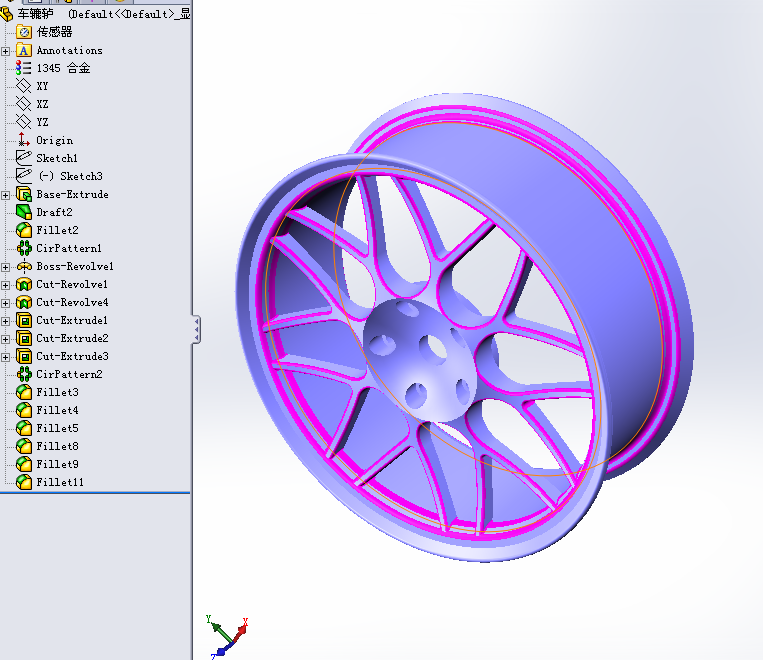Screen dimensions: 763x660
Task: Select the 1345 合金 material label
Action: [63, 68]
